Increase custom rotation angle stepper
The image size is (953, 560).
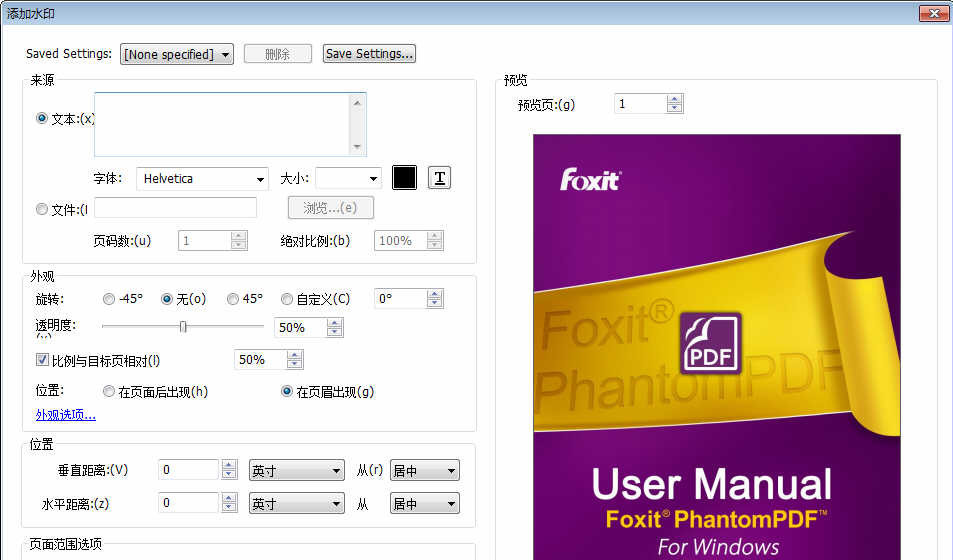coord(435,294)
